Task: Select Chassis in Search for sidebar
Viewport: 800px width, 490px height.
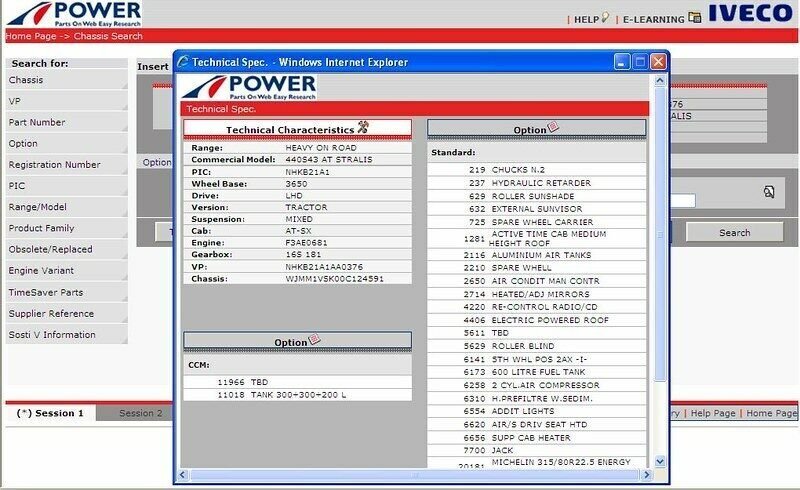Action: 67,80
